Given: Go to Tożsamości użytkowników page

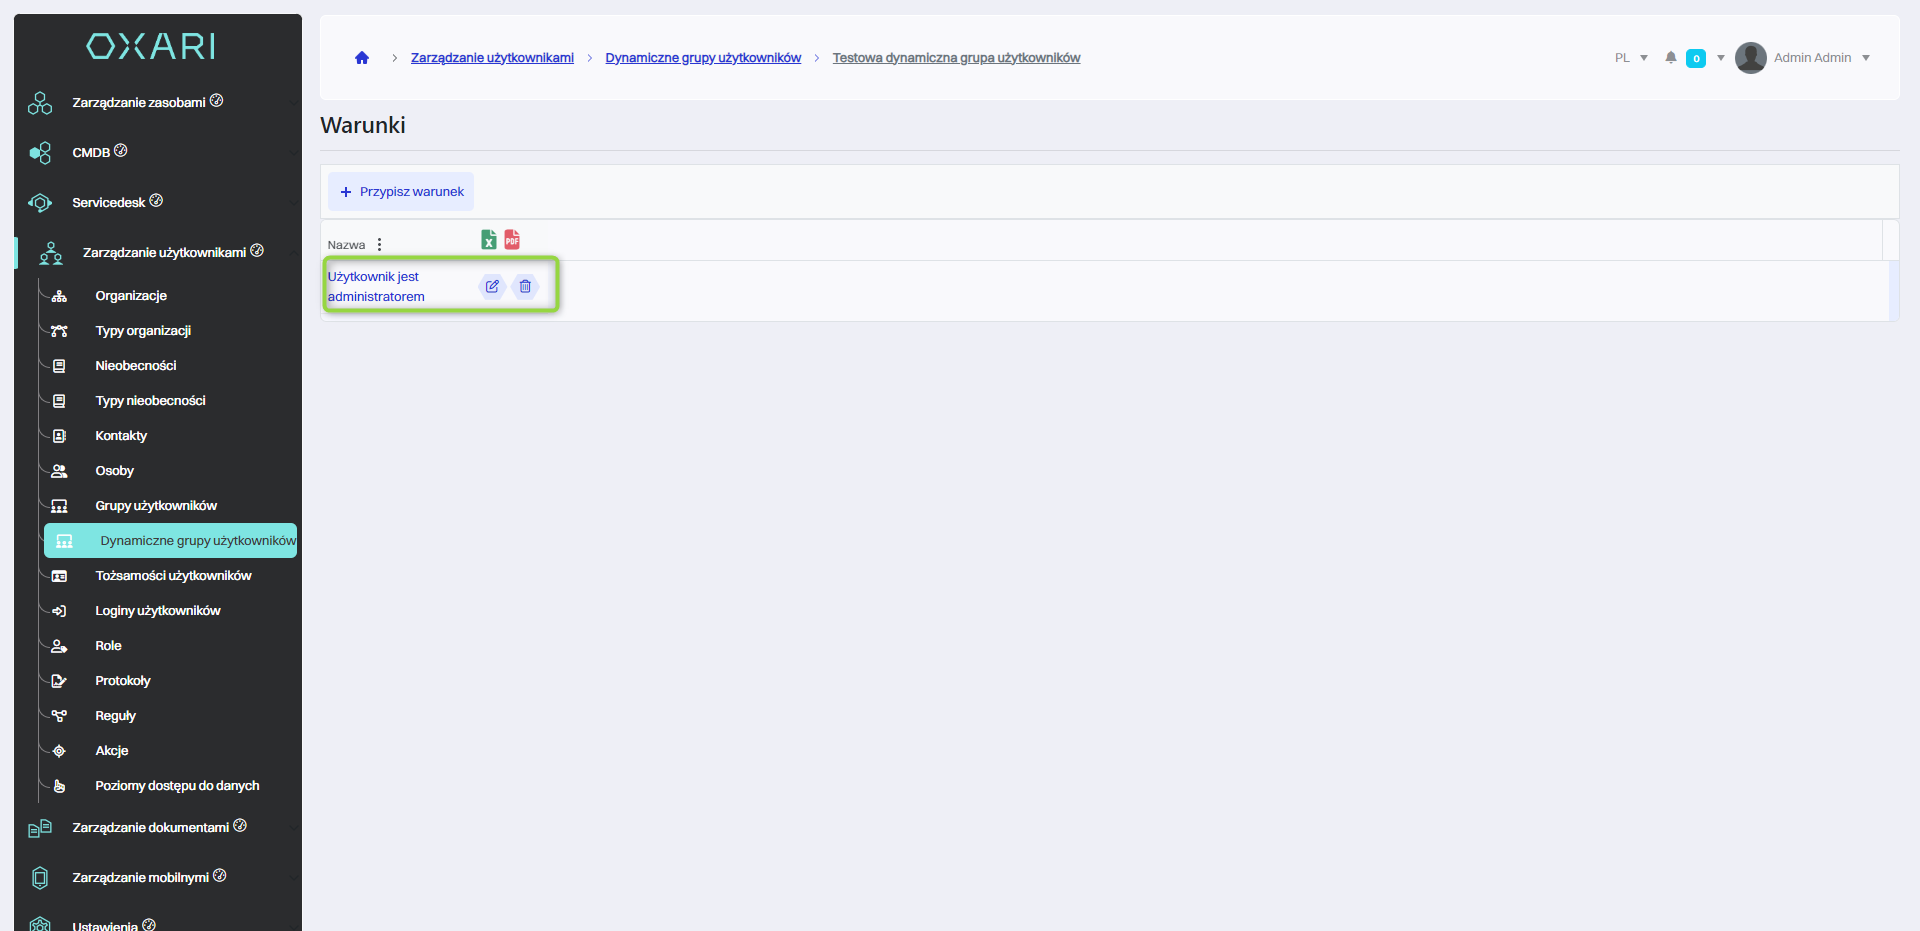Looking at the screenshot, I should tap(173, 576).
